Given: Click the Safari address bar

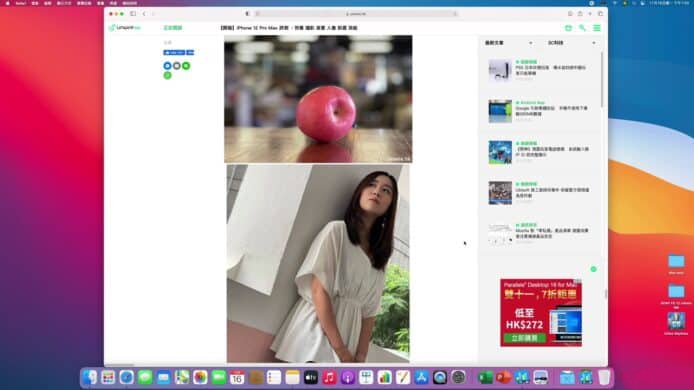Looking at the screenshot, I should point(356,14).
